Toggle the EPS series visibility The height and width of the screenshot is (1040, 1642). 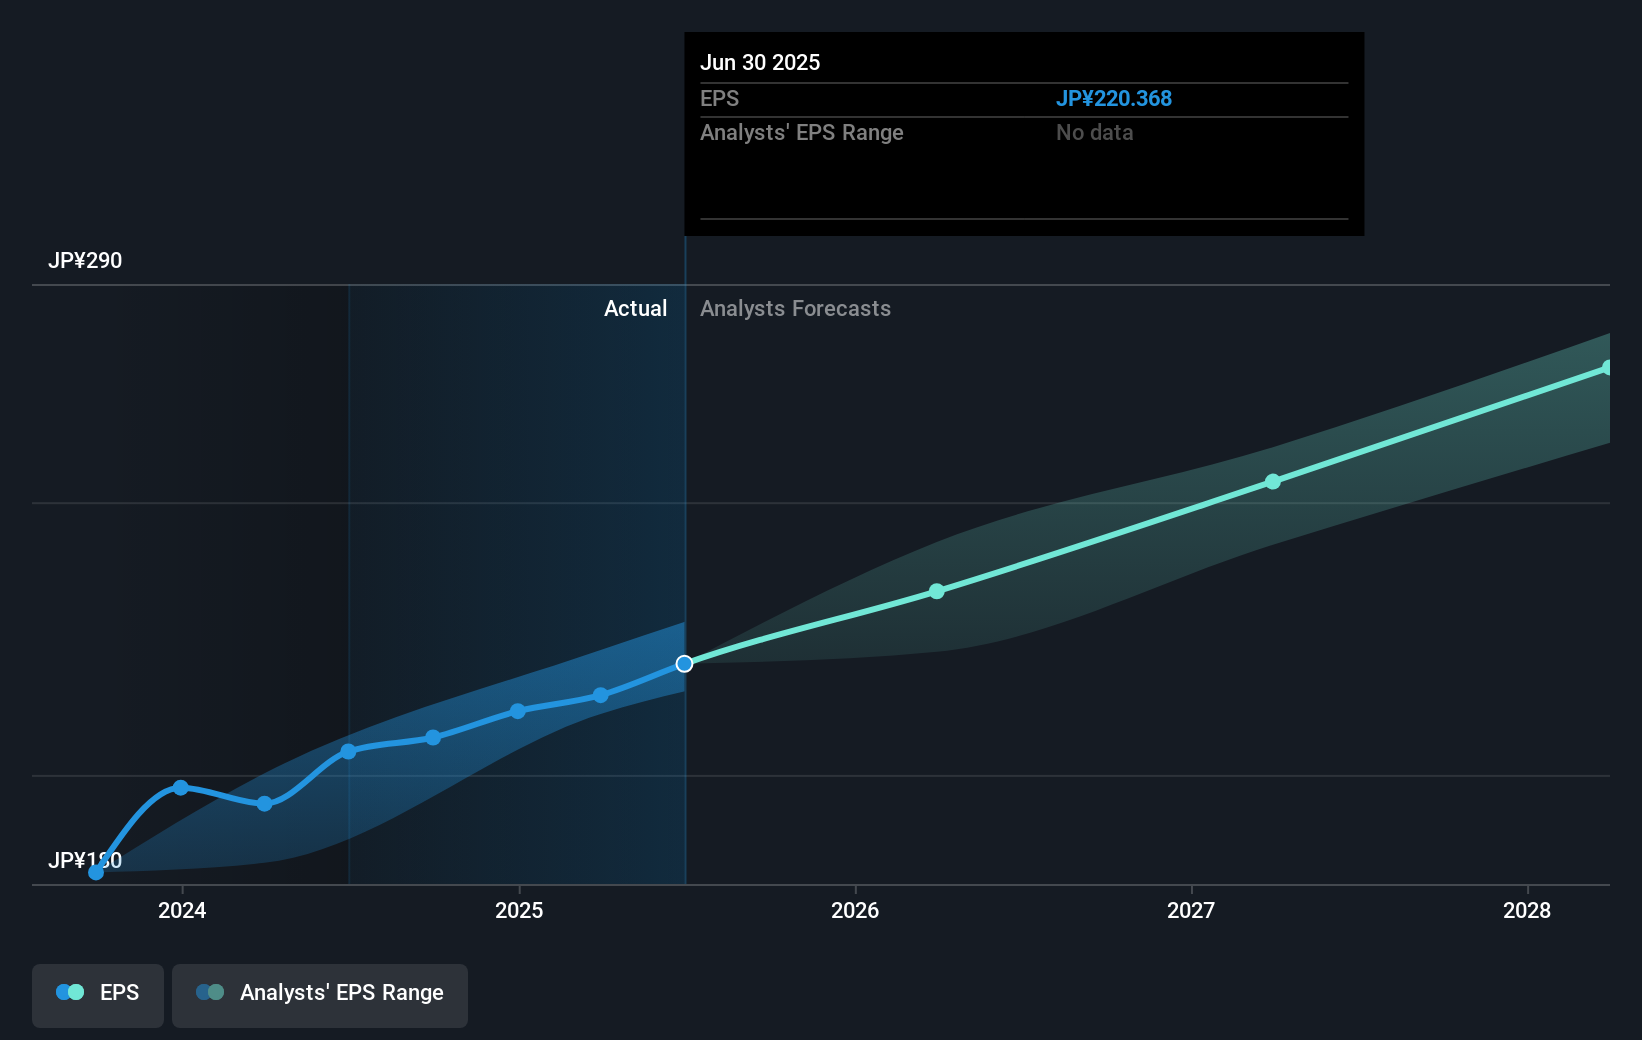97,995
